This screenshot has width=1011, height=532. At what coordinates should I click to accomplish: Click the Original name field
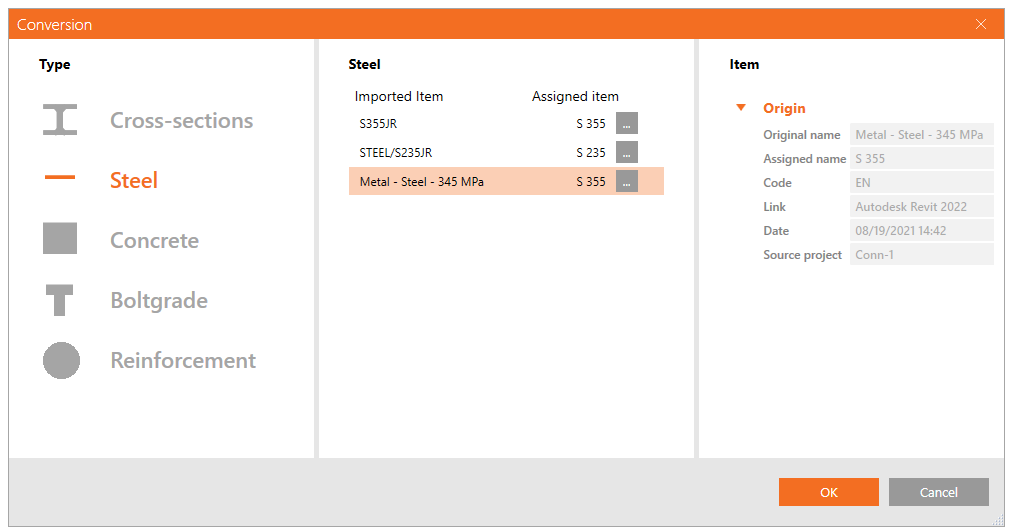point(920,135)
